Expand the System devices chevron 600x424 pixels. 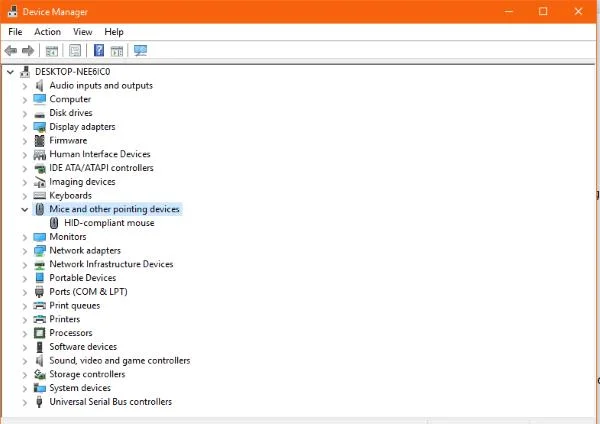24,389
